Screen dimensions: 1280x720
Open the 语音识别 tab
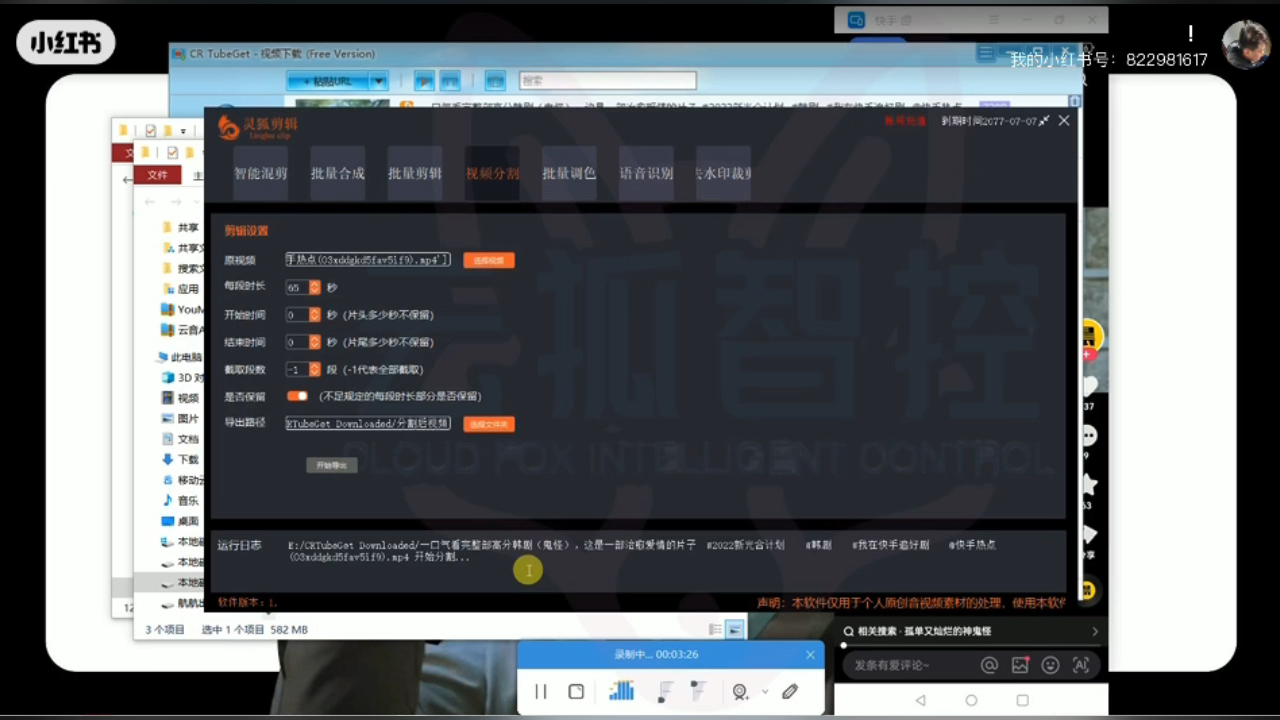[x=646, y=173]
